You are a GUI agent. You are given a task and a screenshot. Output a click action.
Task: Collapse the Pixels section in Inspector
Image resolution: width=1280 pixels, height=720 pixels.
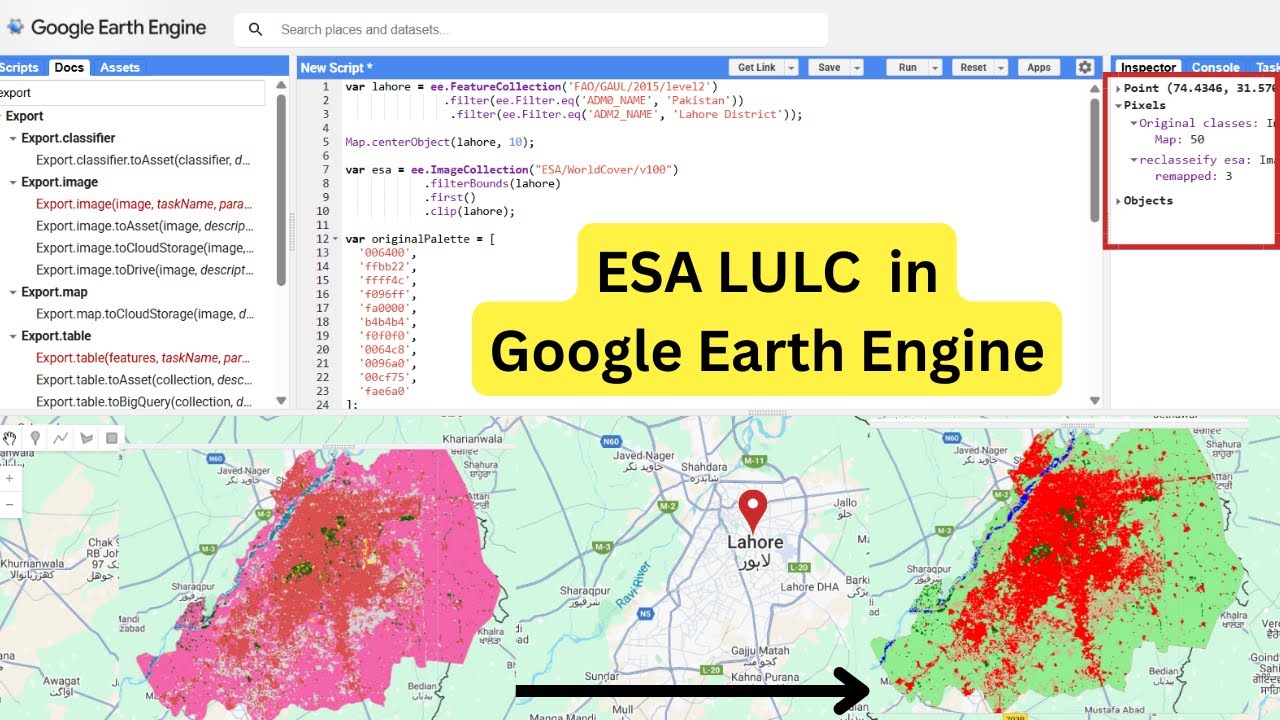(x=1119, y=105)
